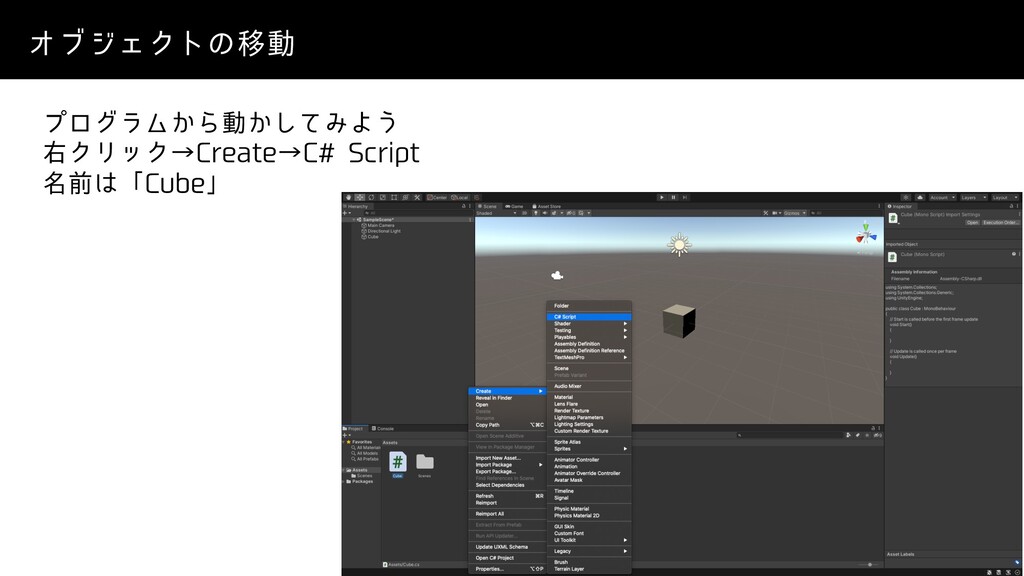This screenshot has height=576, width=1024.
Task: Open component editor tools icon beside camera
Action: (765, 213)
